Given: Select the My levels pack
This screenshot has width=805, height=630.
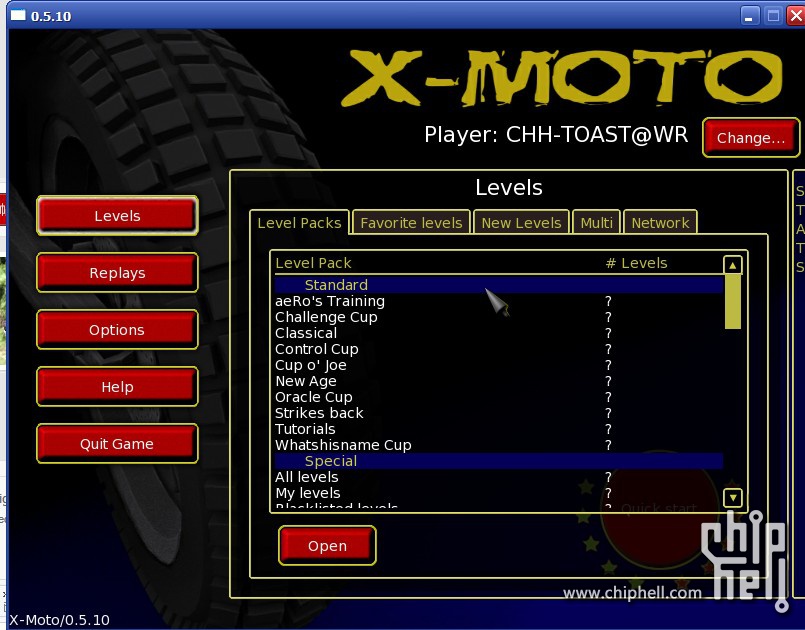Looking at the screenshot, I should pyautogui.click(x=499, y=493).
